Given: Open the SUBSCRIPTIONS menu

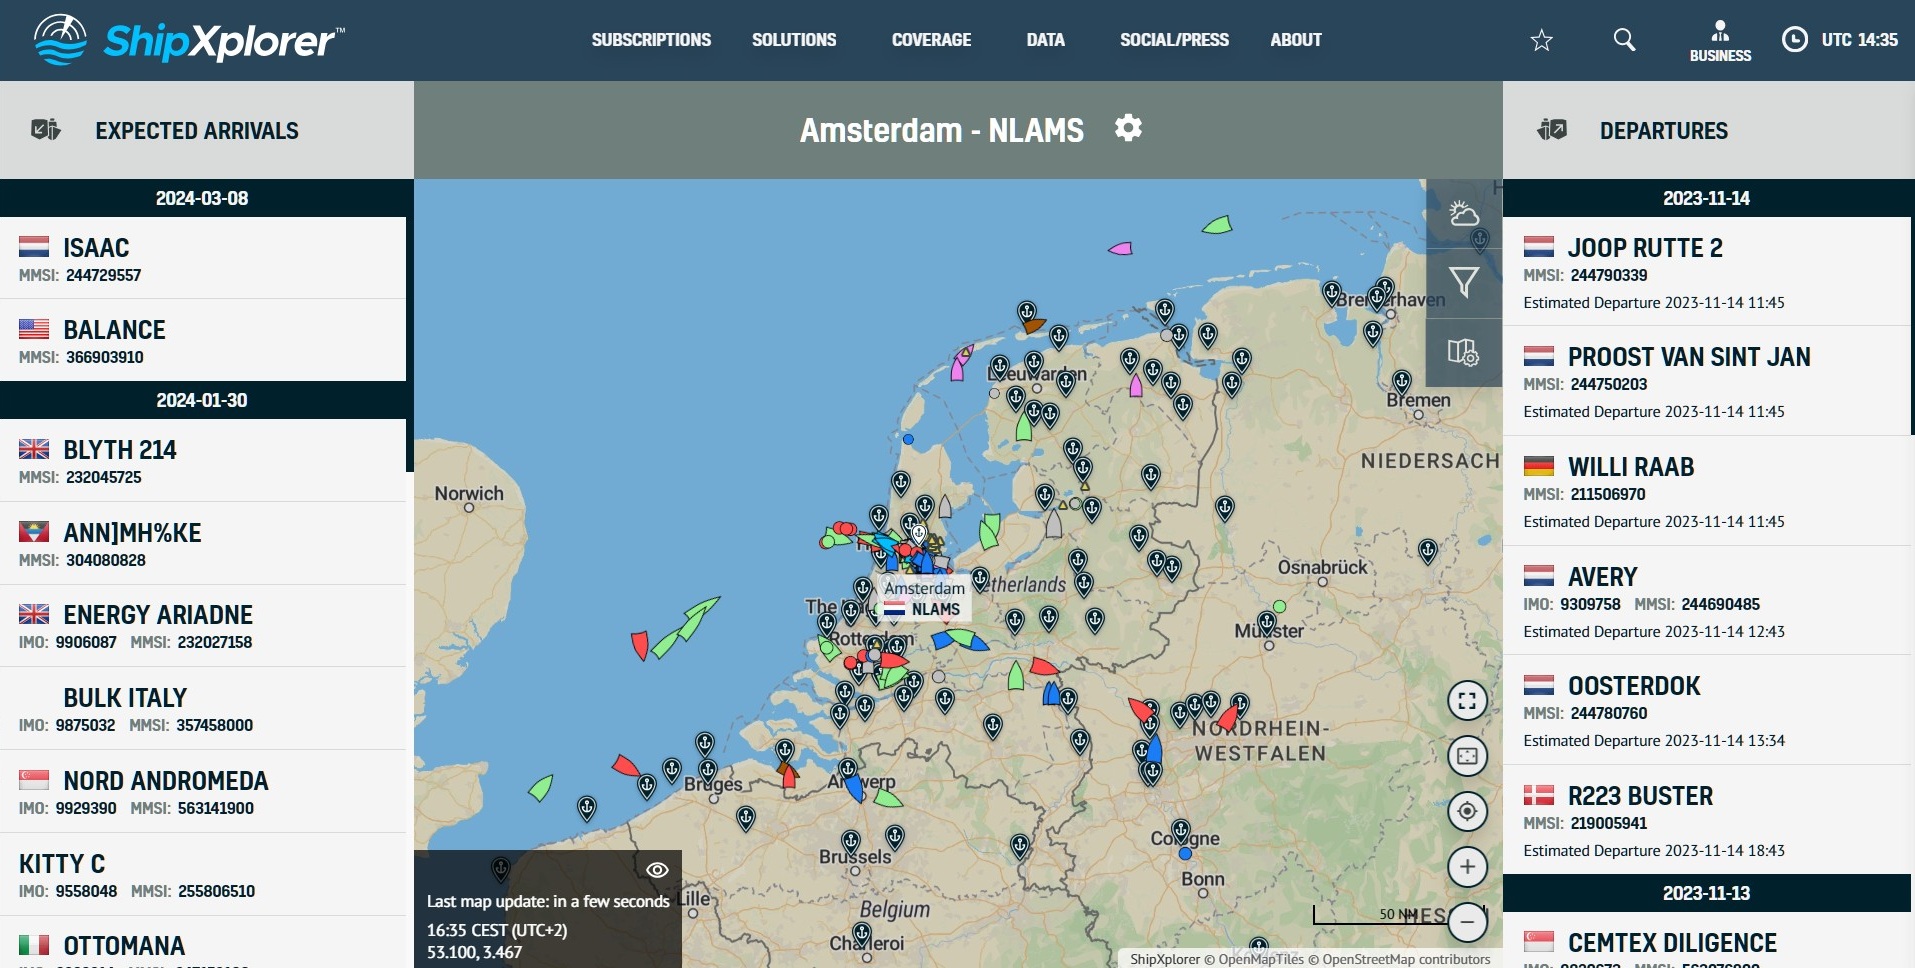Looking at the screenshot, I should click(651, 40).
